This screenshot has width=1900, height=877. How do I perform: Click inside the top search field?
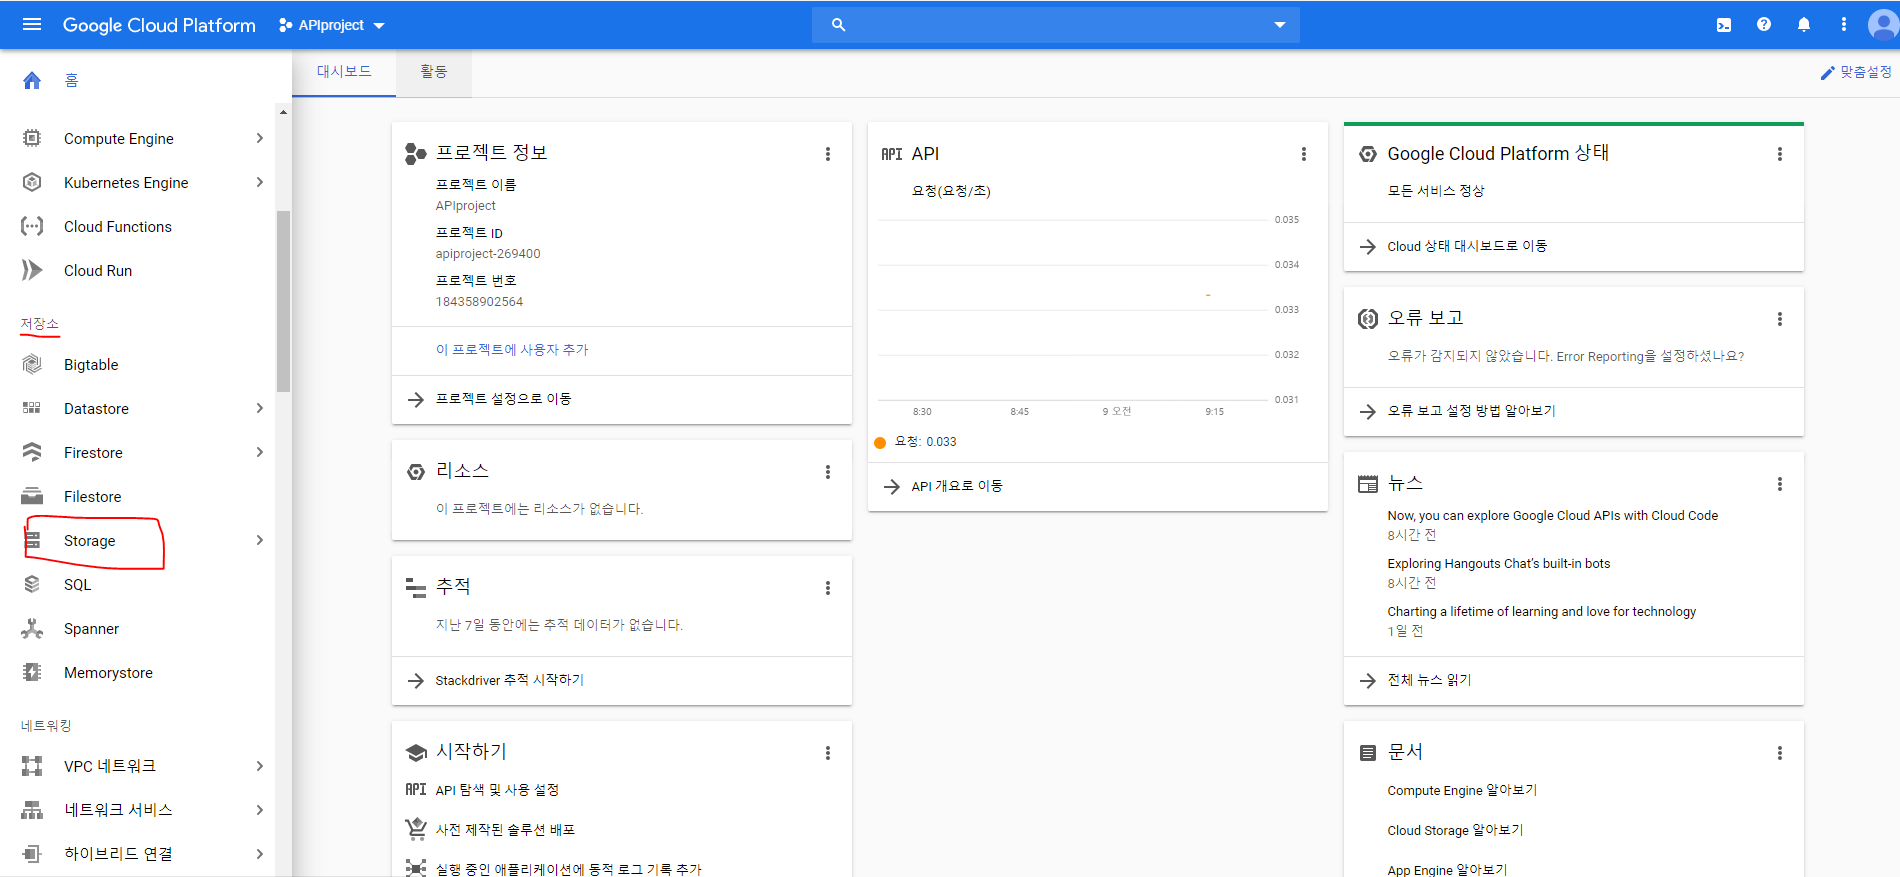pyautogui.click(x=1056, y=25)
